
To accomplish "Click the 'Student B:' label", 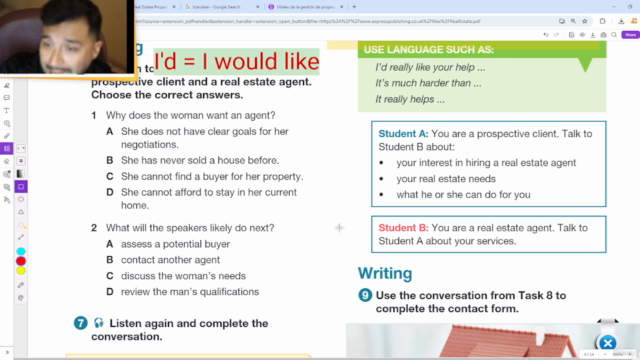I will (x=403, y=228).
